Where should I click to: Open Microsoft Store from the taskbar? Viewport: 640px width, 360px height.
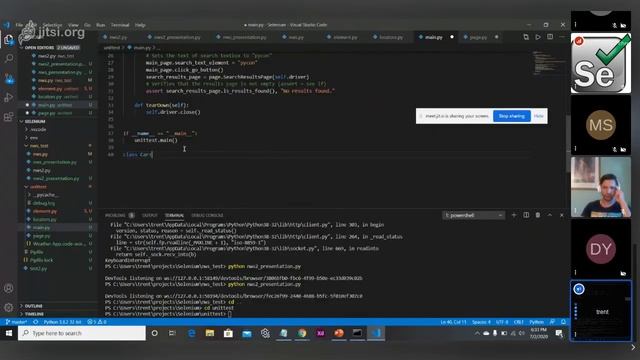point(228,333)
